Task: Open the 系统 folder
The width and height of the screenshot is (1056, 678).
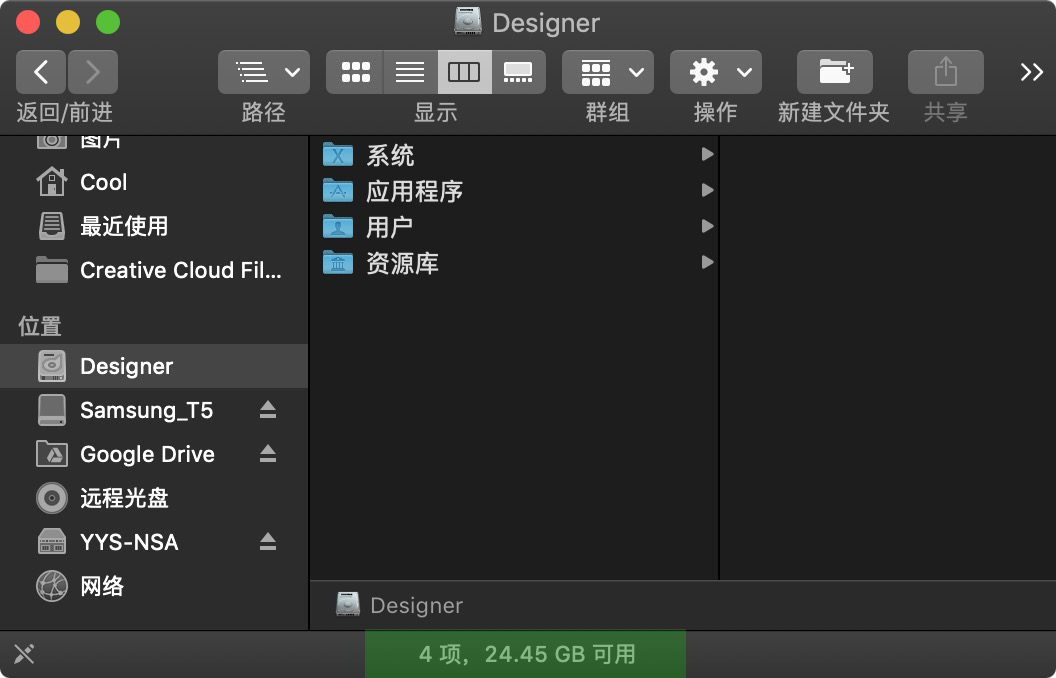Action: point(515,155)
